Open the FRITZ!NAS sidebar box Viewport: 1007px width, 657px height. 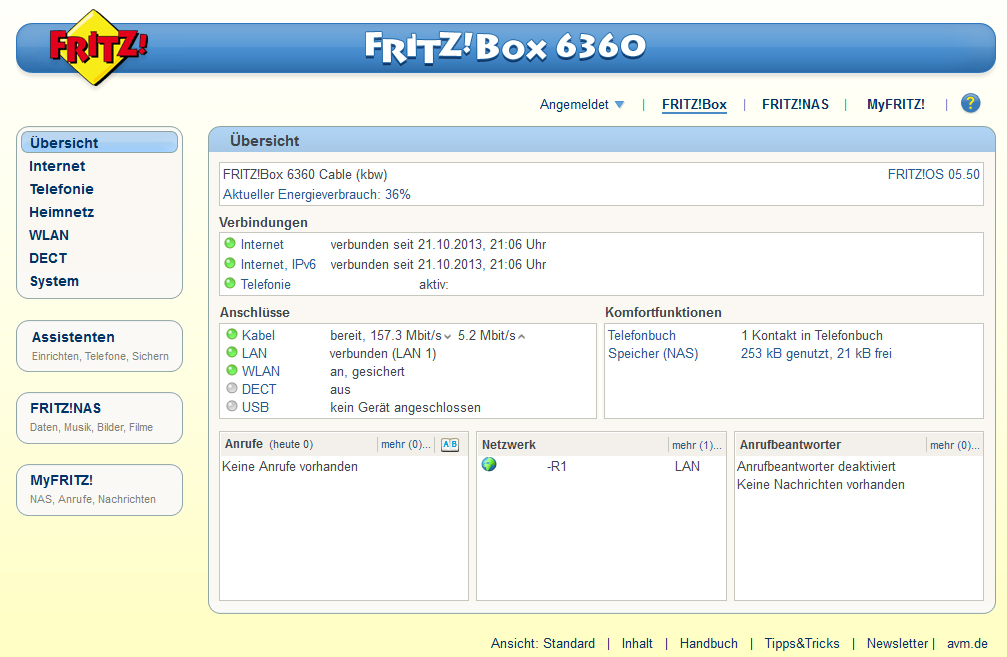coord(100,418)
